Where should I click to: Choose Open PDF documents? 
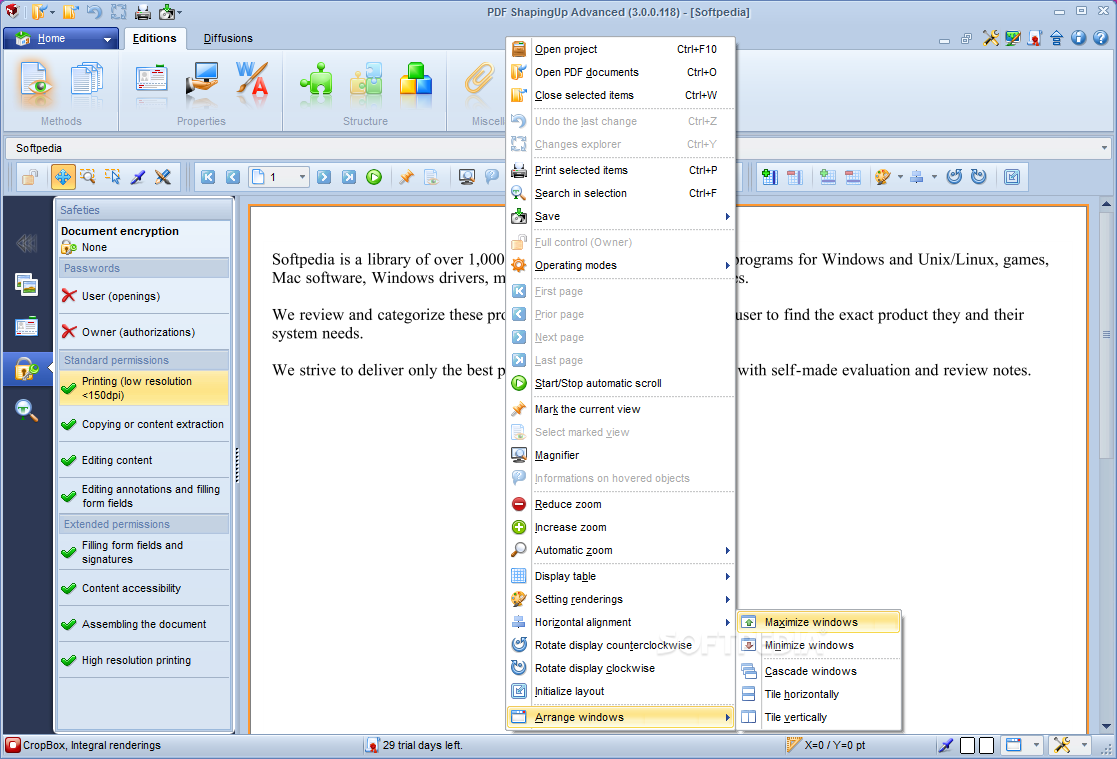(x=621, y=72)
